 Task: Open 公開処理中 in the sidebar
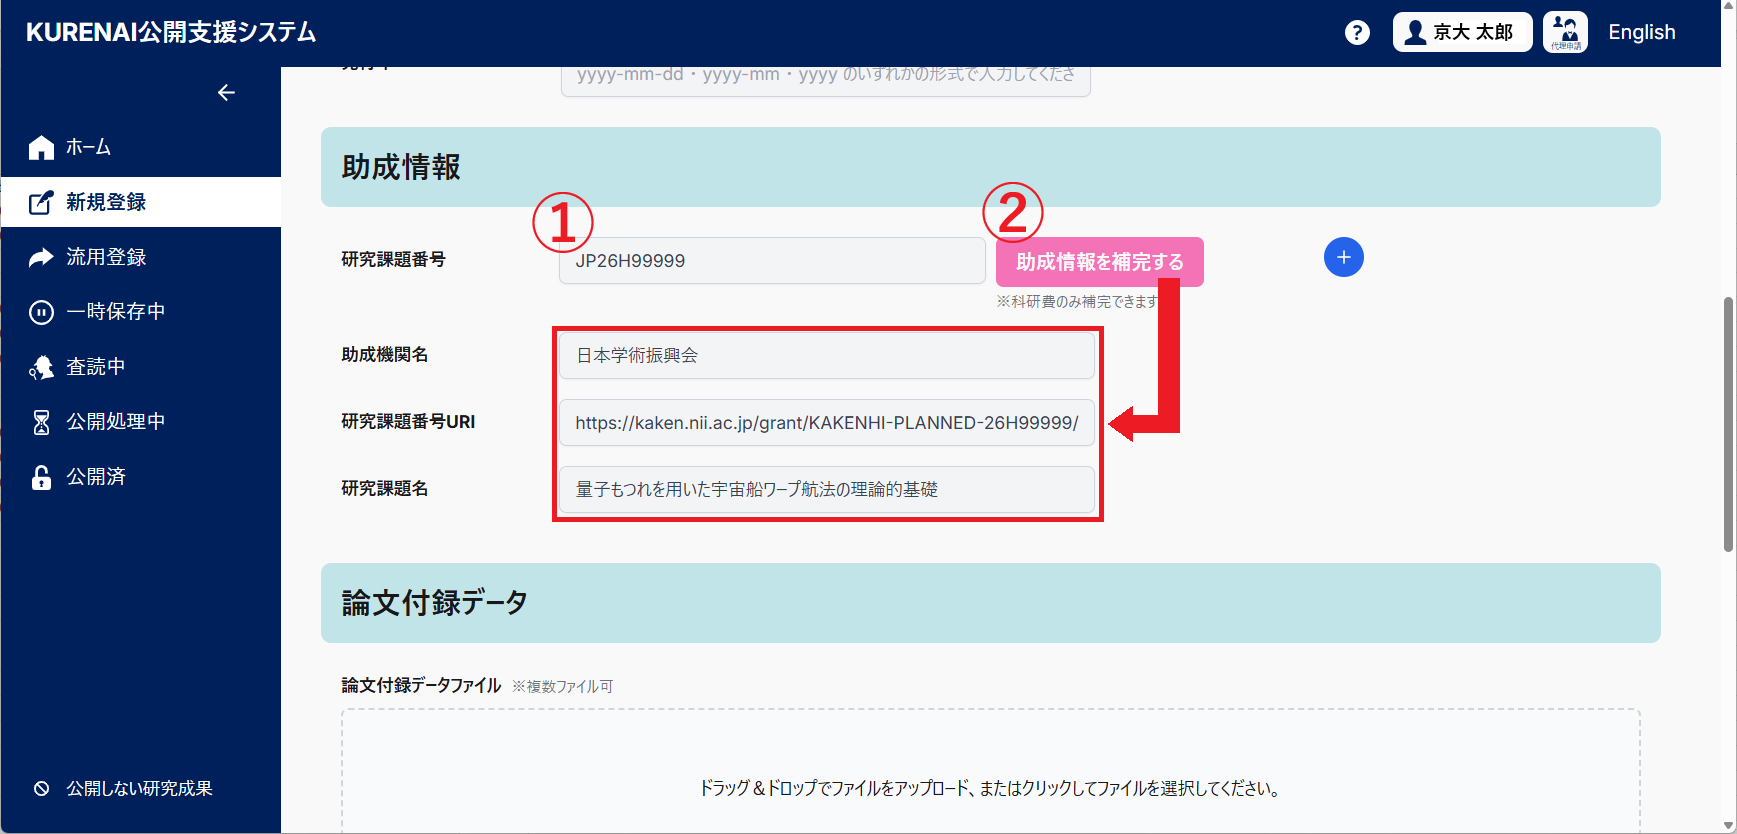click(x=141, y=422)
